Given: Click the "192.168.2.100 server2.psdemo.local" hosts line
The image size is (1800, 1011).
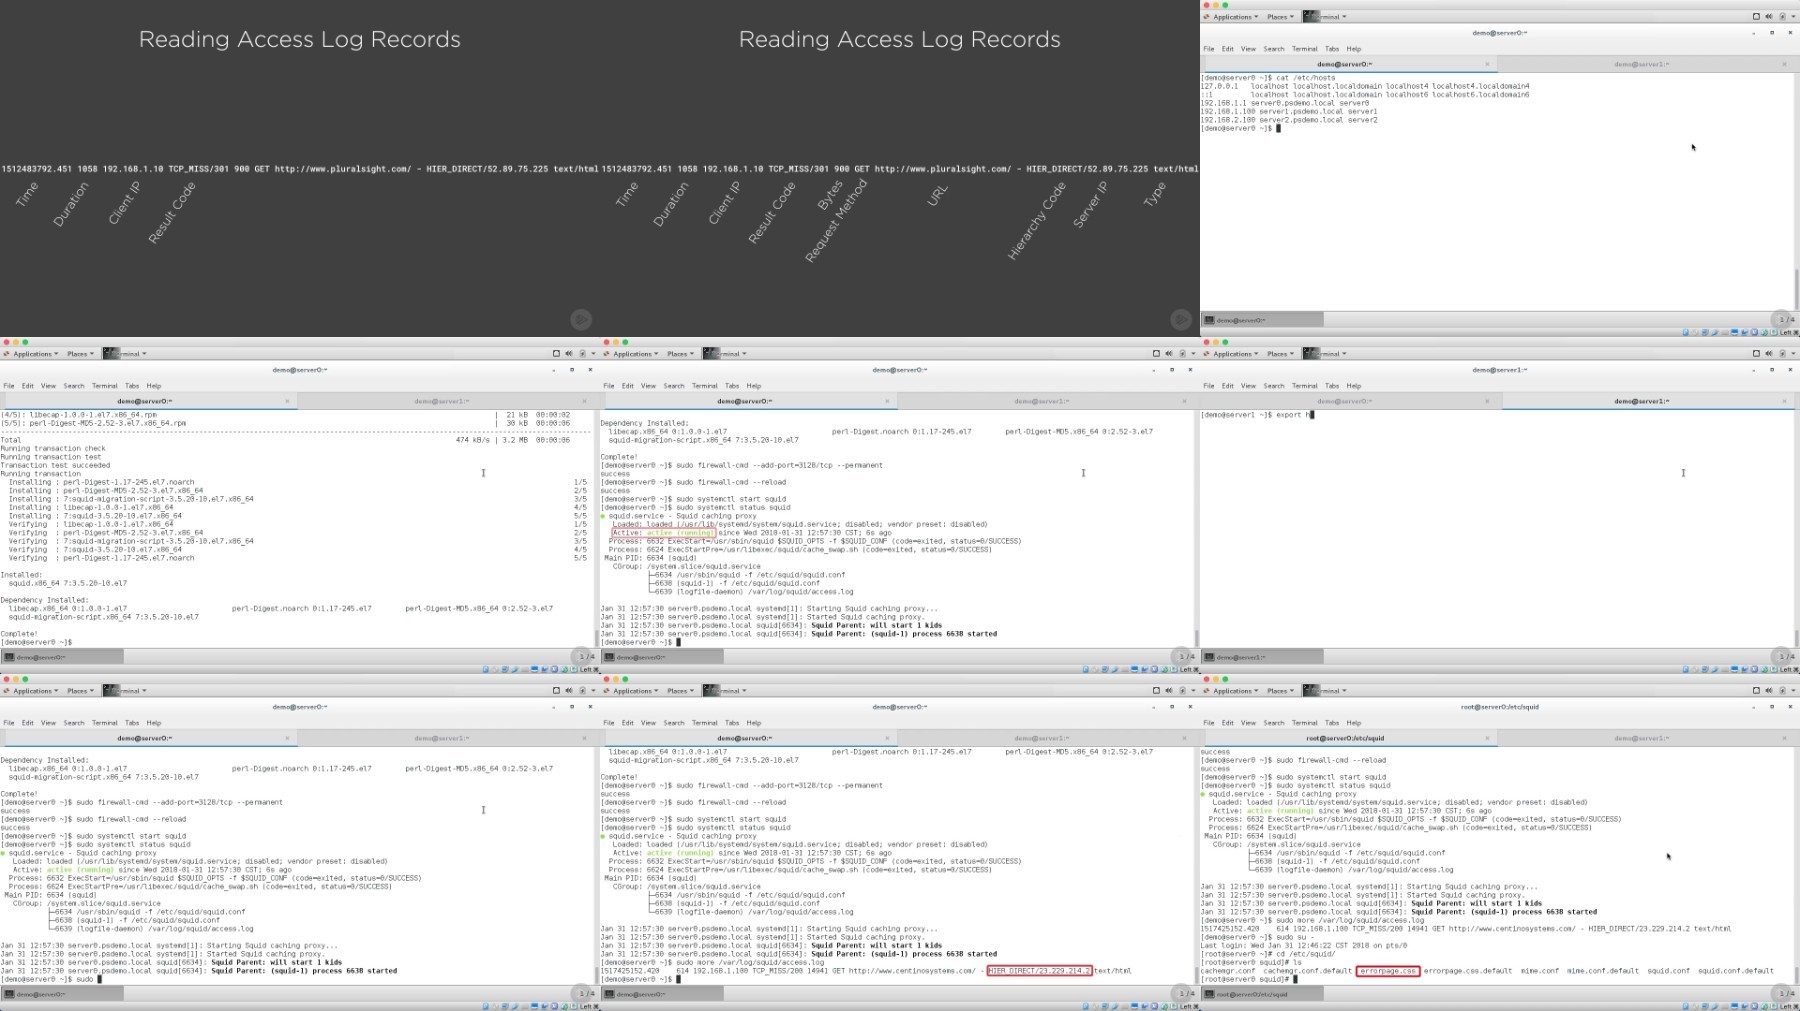Looking at the screenshot, I should (1289, 120).
